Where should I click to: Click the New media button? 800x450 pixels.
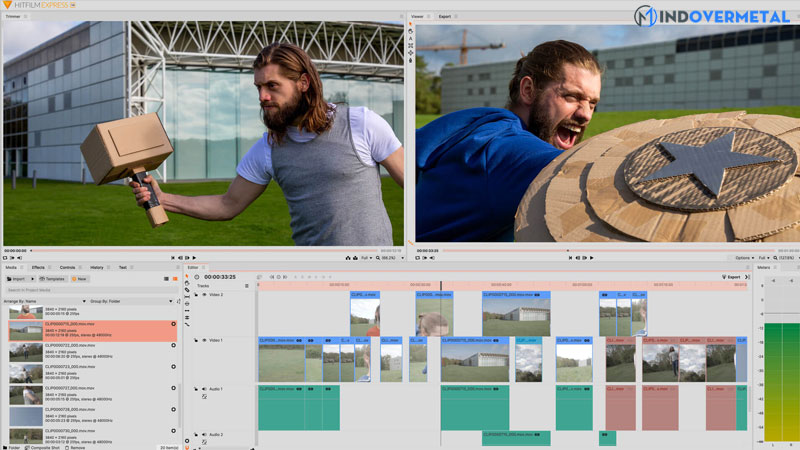(x=79, y=279)
